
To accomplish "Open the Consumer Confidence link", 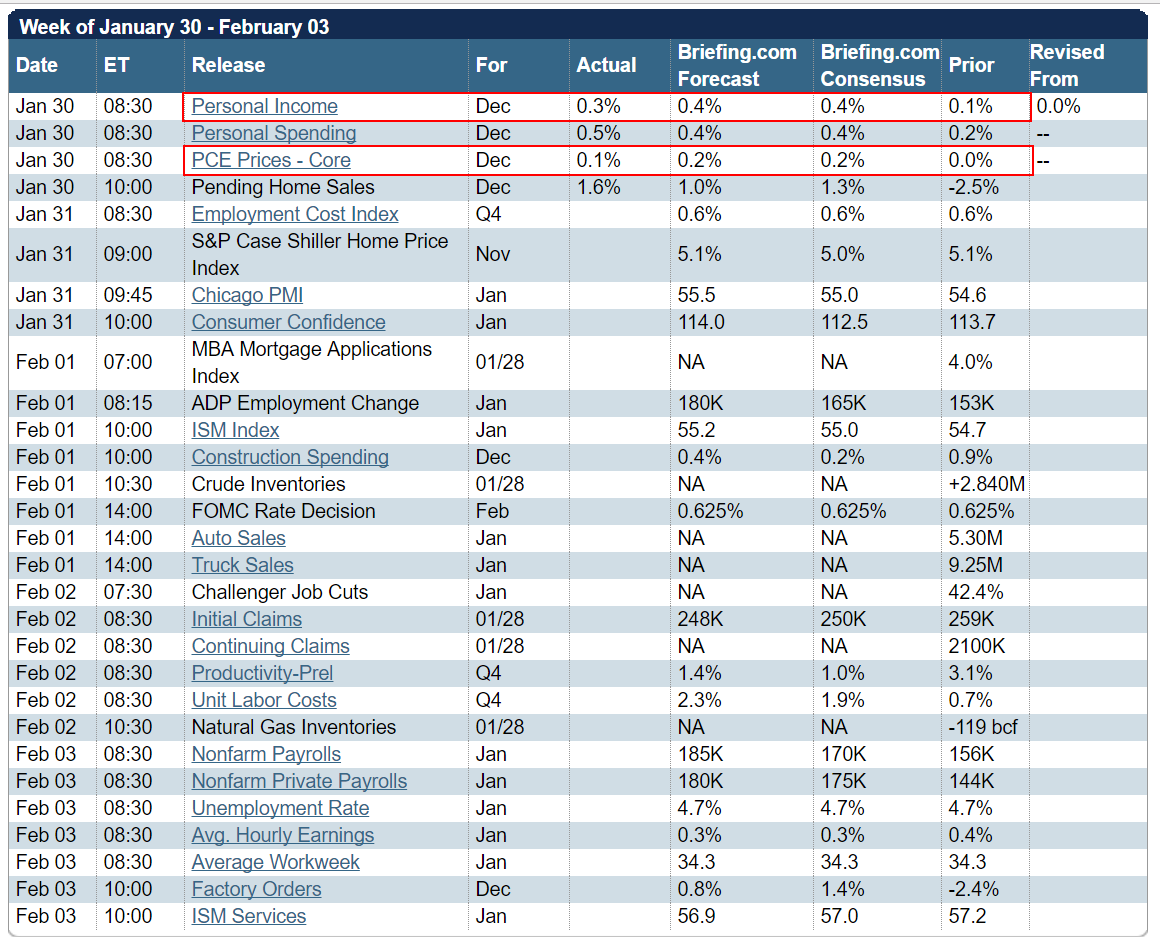I will 289,323.
